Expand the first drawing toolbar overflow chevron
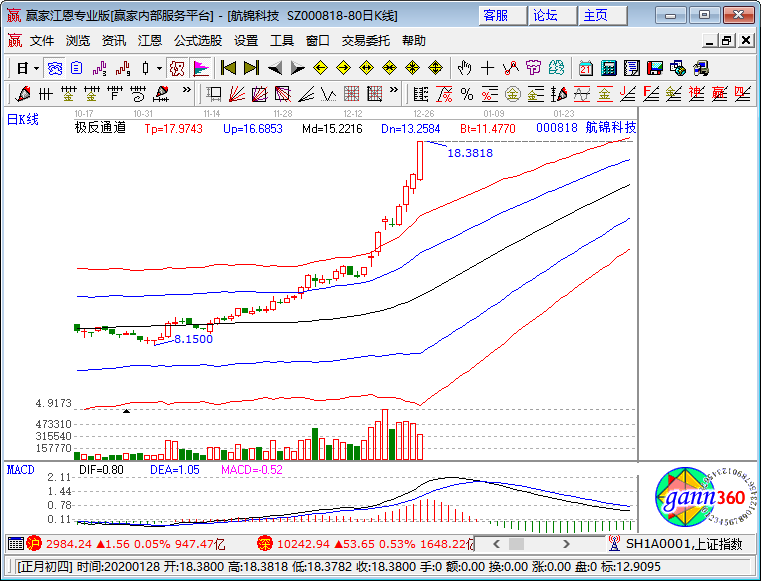The height and width of the screenshot is (581, 761). tap(186, 90)
